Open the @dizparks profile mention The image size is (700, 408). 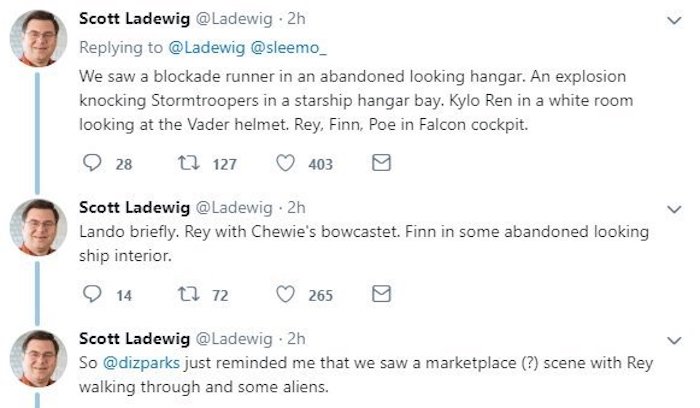point(136,361)
